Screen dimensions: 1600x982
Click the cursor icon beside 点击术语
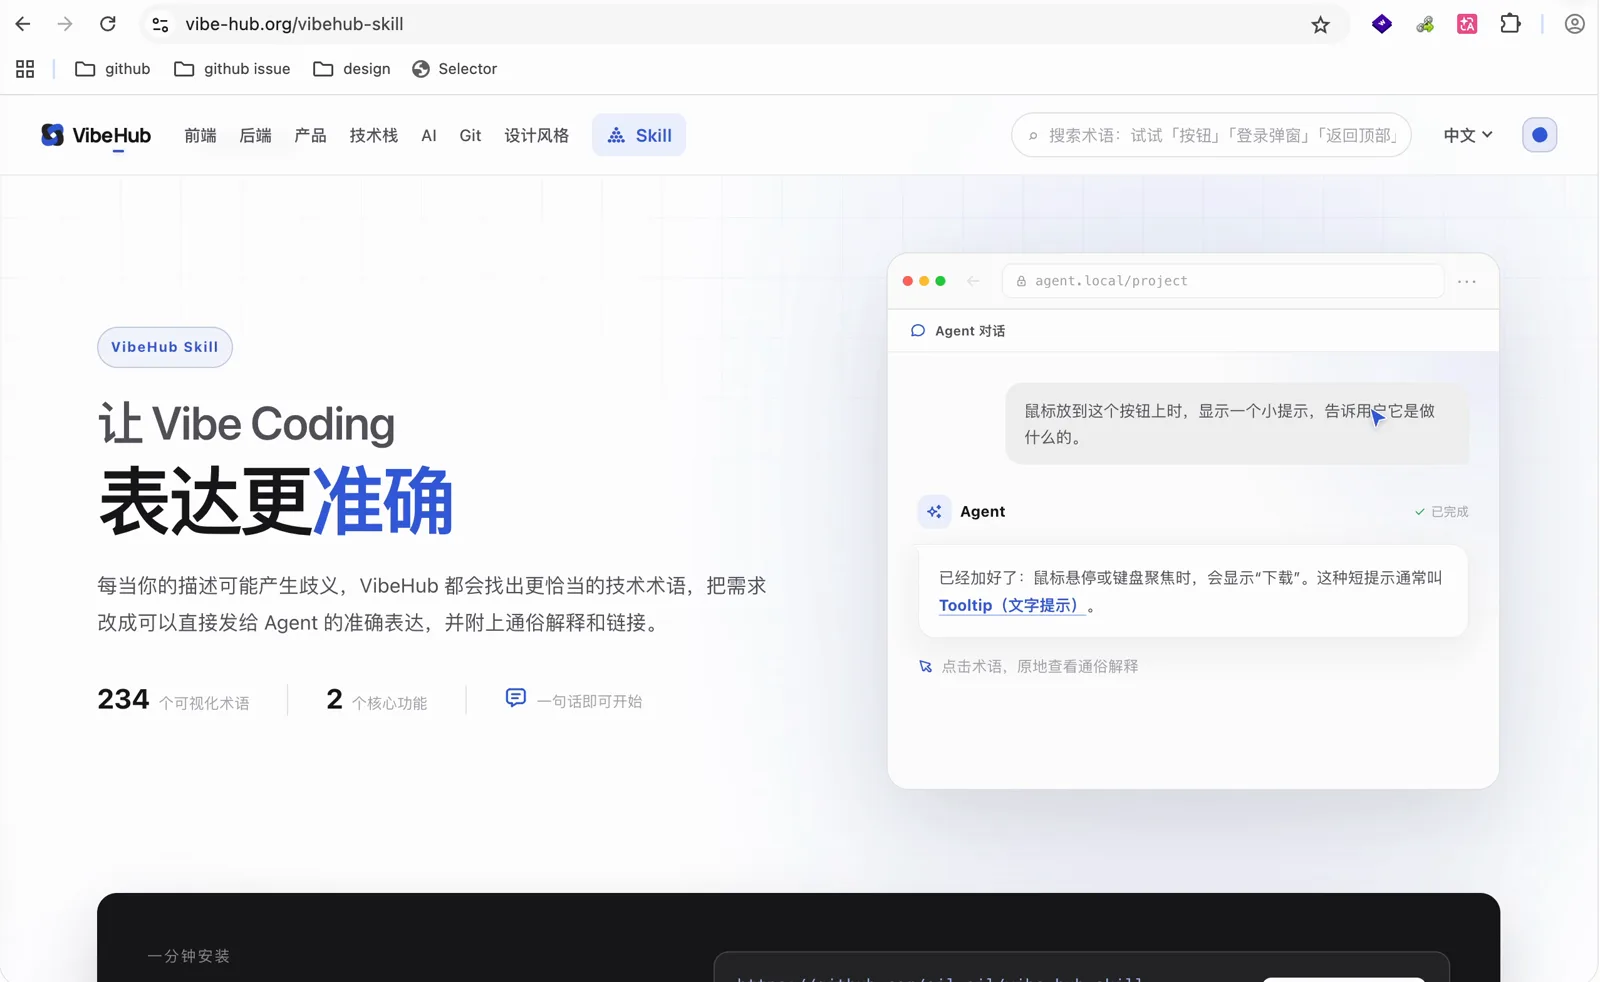[925, 666]
